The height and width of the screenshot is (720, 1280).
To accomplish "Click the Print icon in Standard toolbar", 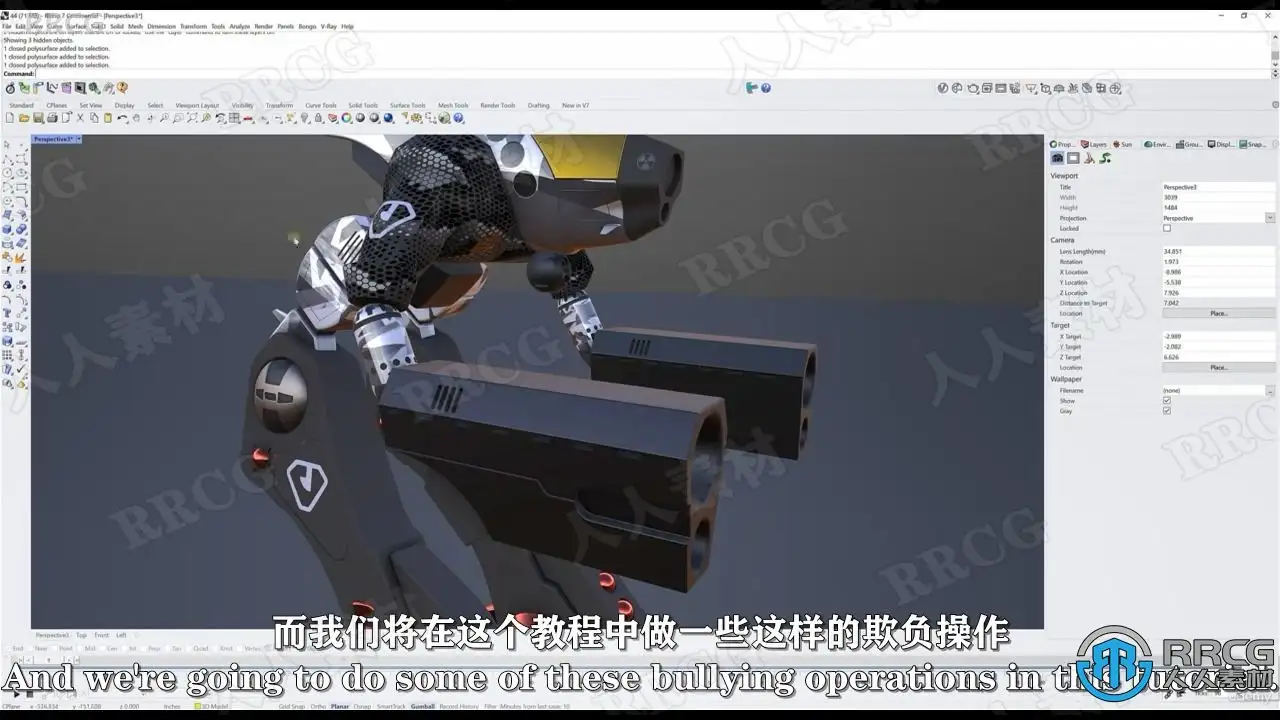I will coord(52,118).
